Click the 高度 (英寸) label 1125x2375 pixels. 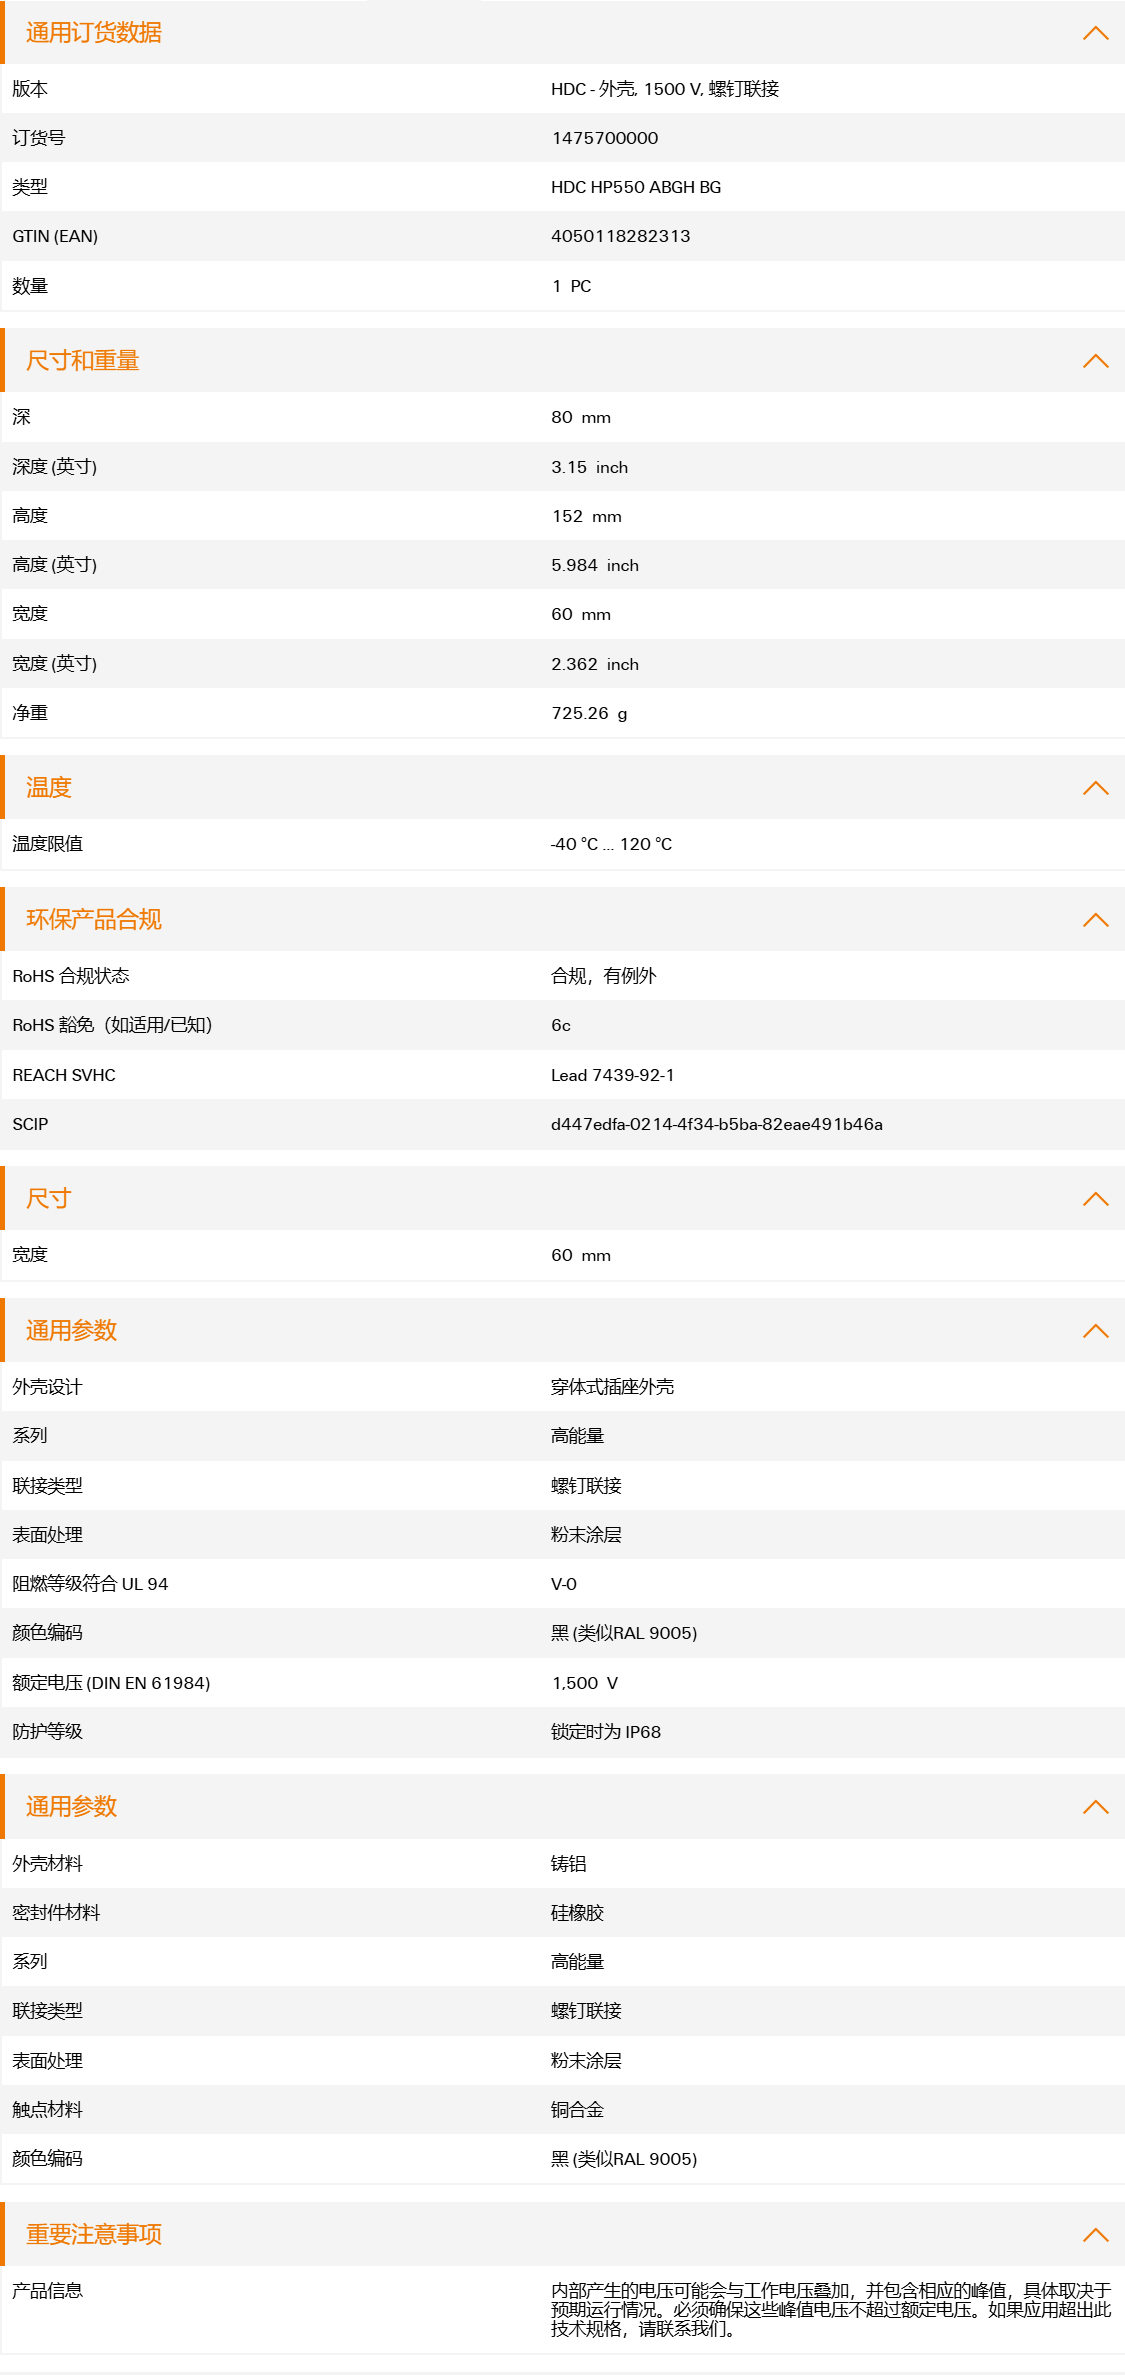[55, 565]
